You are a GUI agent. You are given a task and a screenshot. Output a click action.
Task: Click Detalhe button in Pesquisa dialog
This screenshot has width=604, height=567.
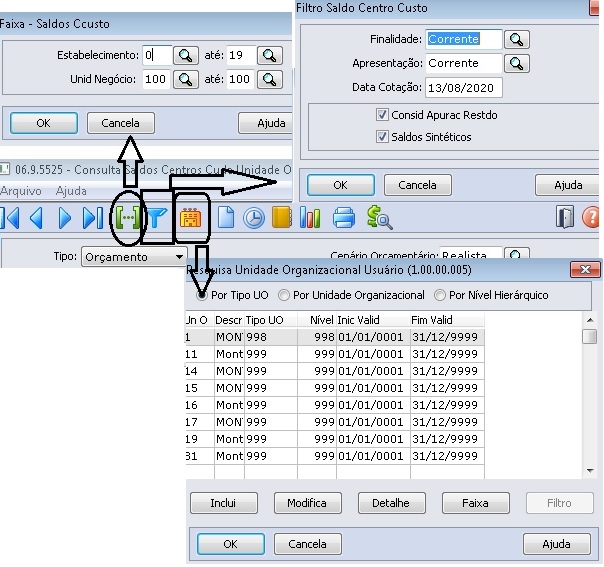tap(391, 503)
